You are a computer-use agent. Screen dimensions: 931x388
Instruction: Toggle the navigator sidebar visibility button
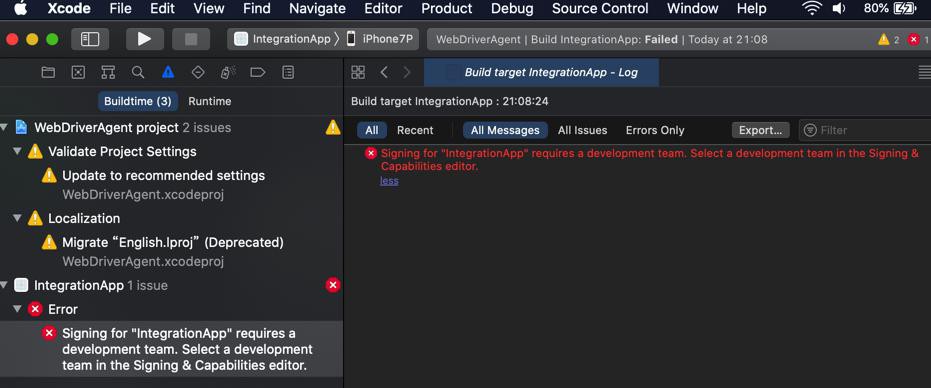[x=90, y=39]
